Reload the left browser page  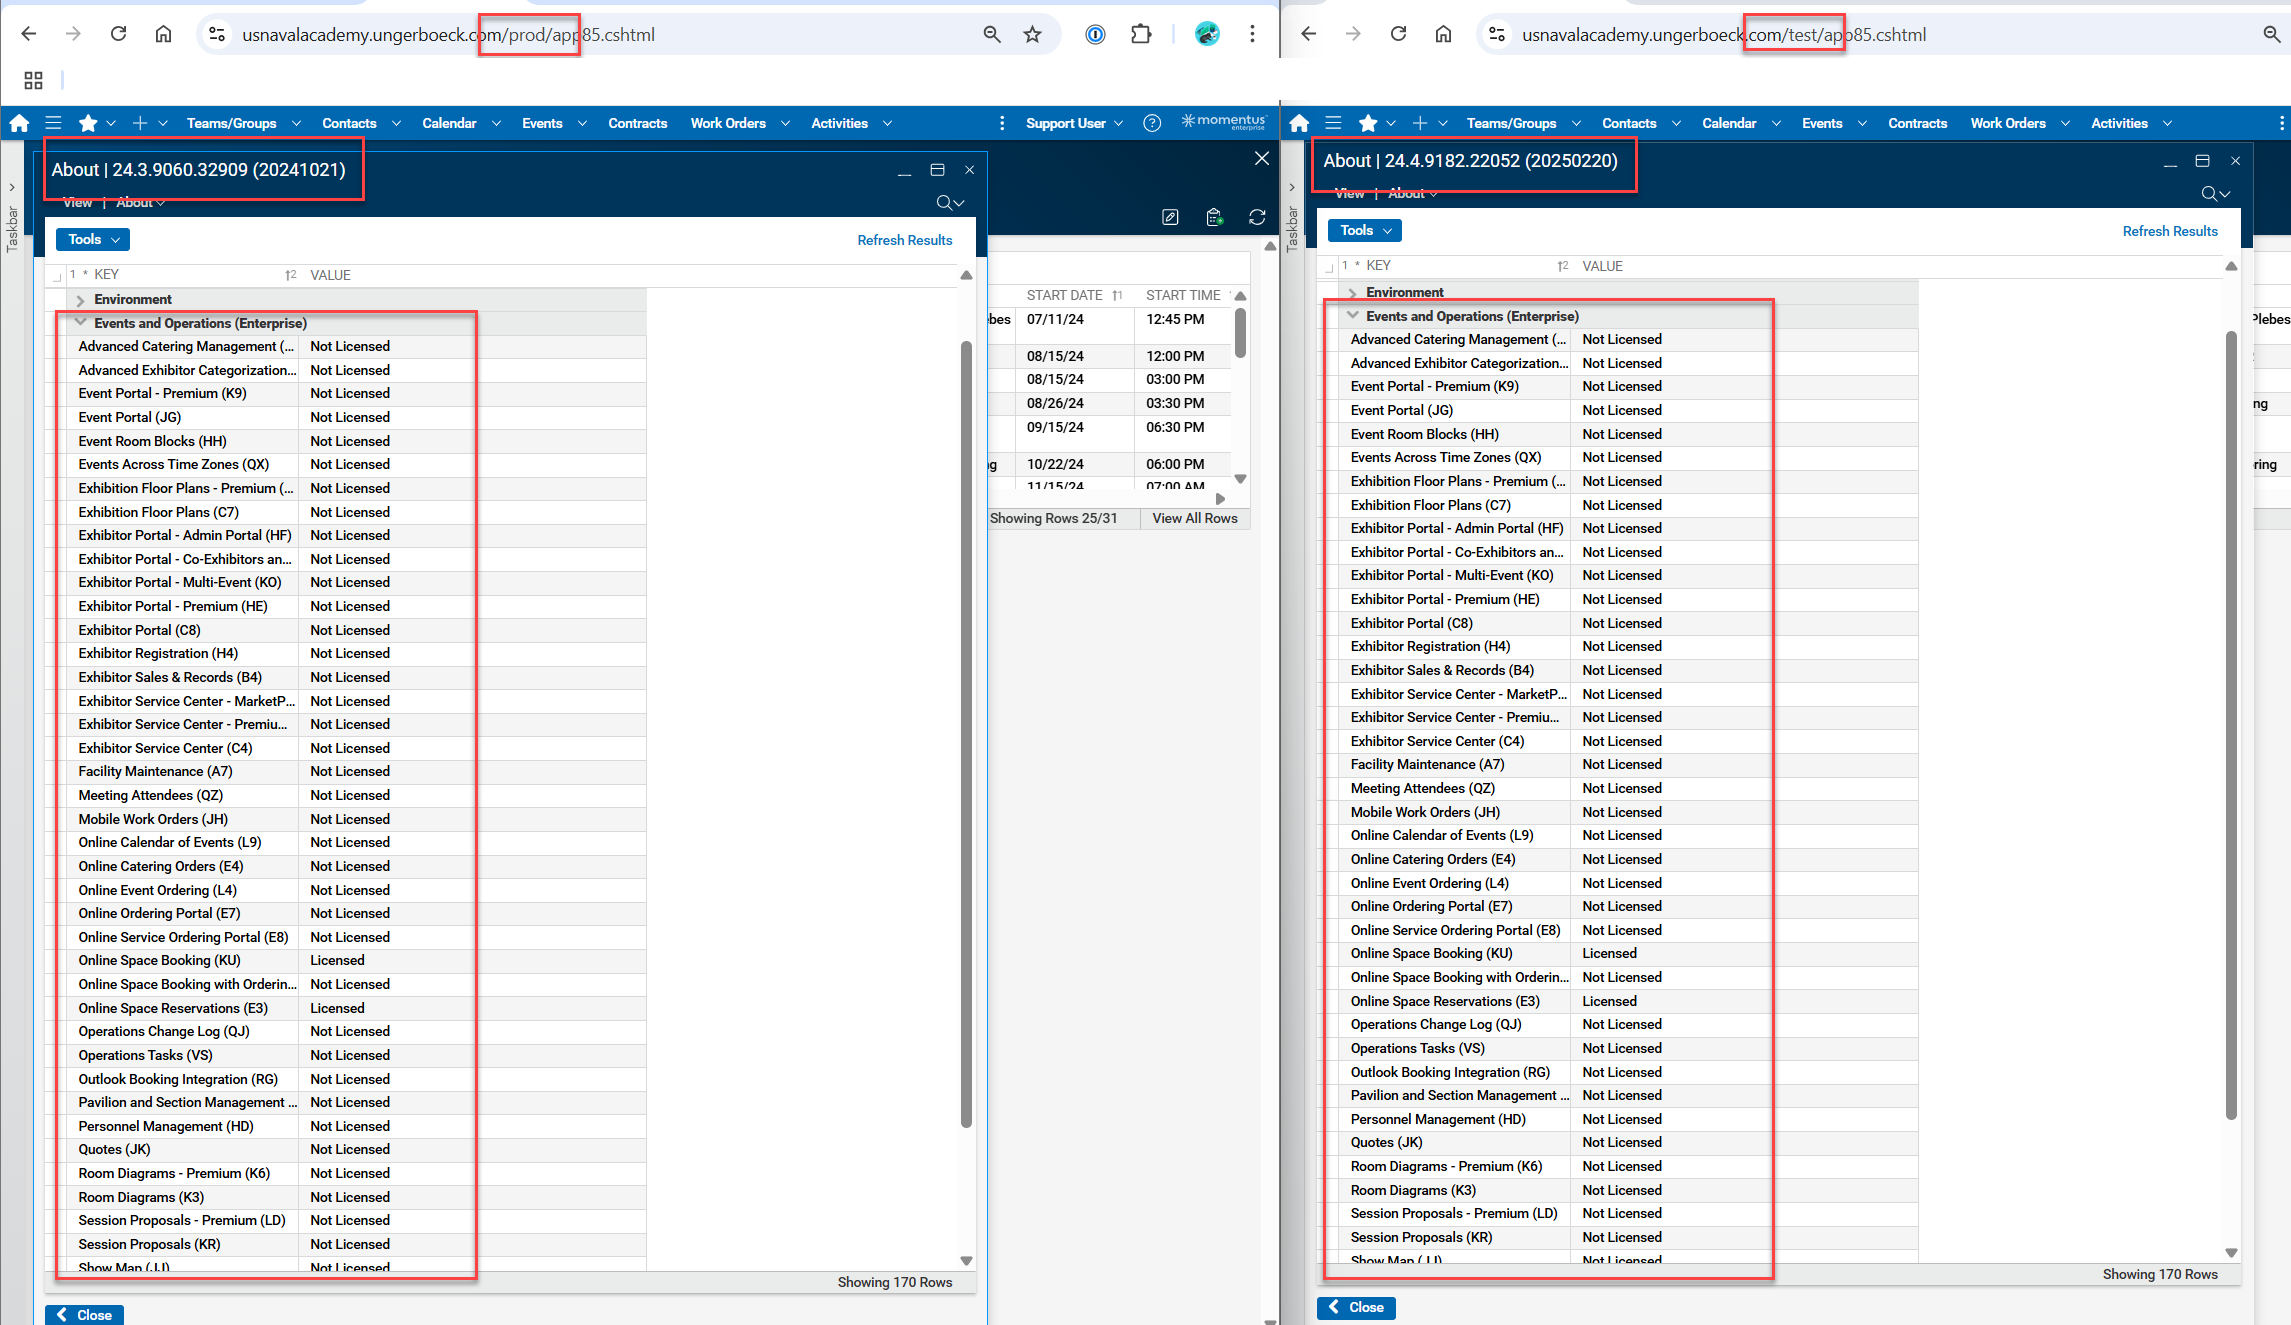click(118, 34)
